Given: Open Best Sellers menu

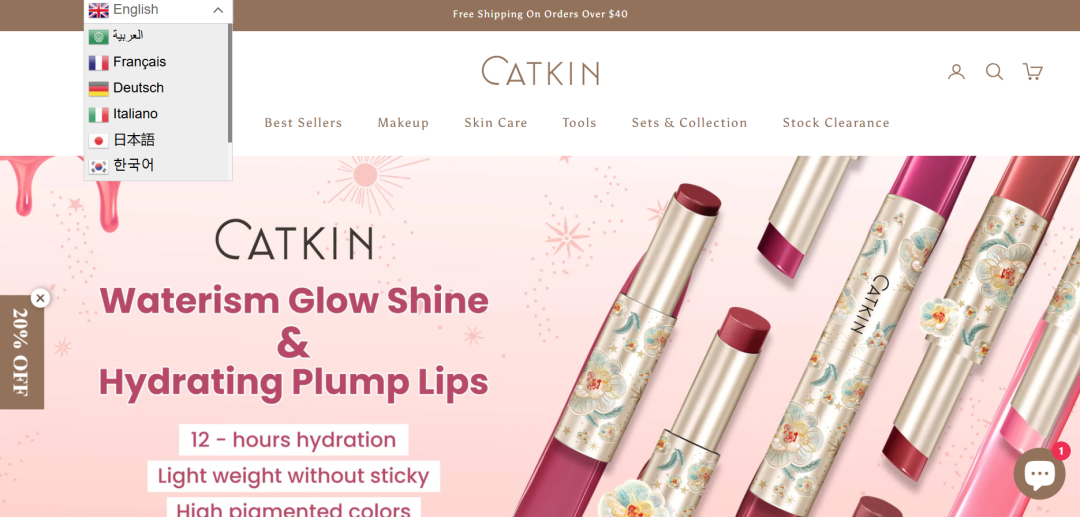Looking at the screenshot, I should click(303, 123).
